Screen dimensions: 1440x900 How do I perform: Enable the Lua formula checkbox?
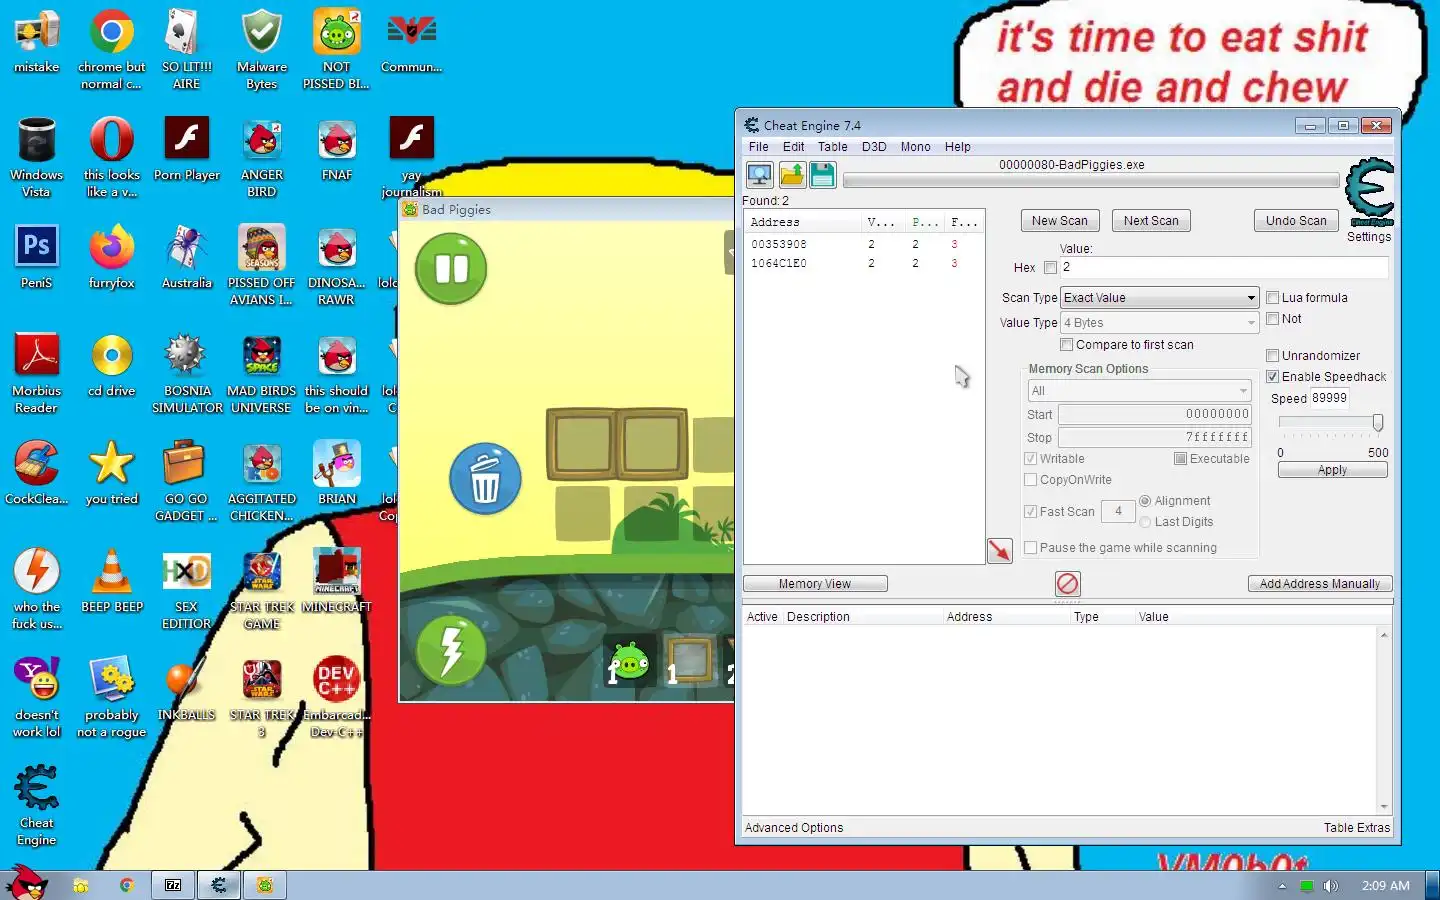(x=1273, y=298)
